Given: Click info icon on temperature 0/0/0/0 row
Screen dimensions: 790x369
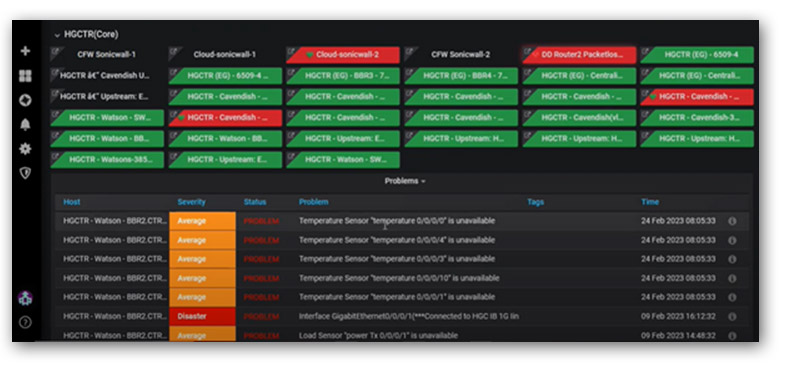Looking at the screenshot, I should (732, 221).
